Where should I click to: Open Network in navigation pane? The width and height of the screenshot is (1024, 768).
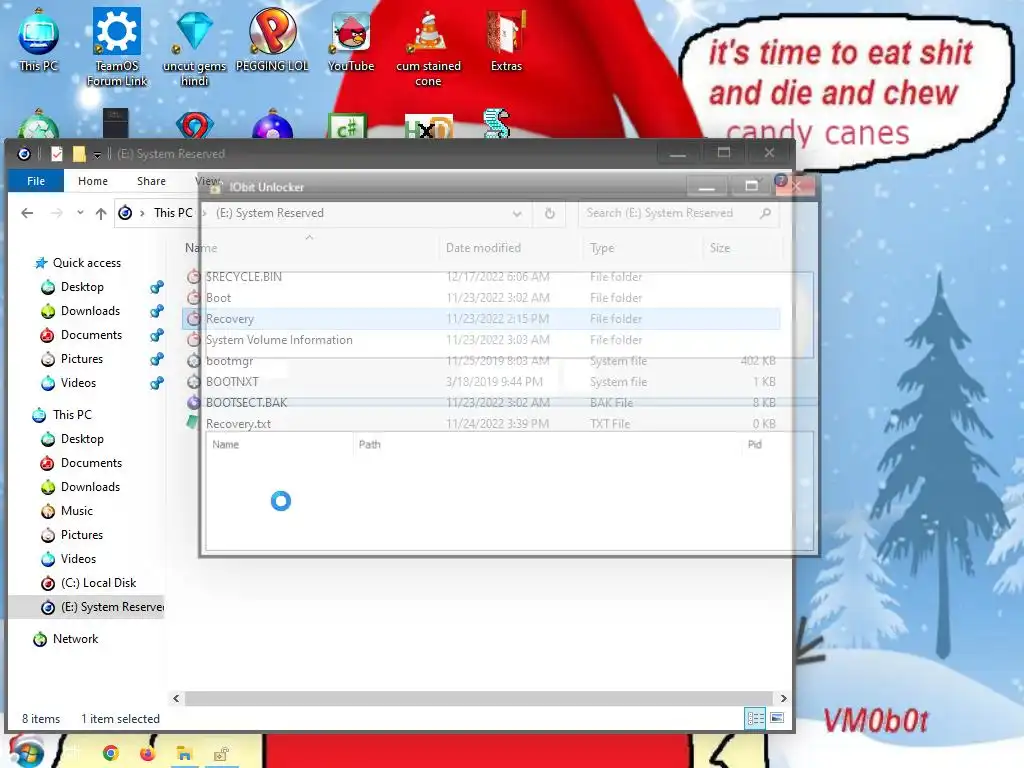75,639
